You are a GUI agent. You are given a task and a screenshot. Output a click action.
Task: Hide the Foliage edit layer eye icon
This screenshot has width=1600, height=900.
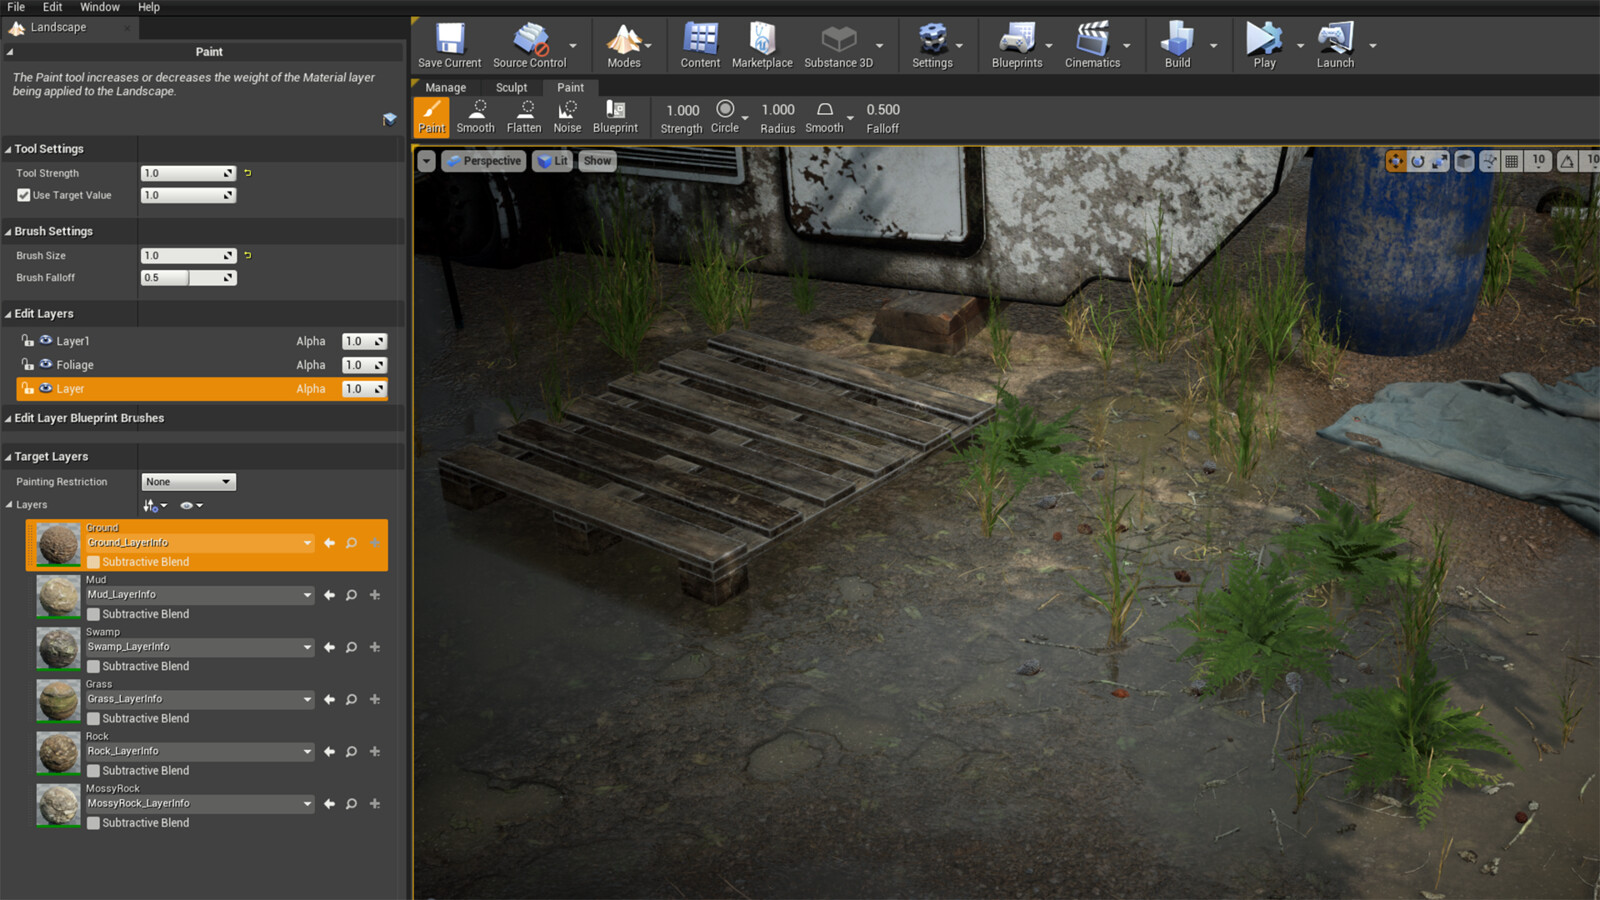[45, 364]
